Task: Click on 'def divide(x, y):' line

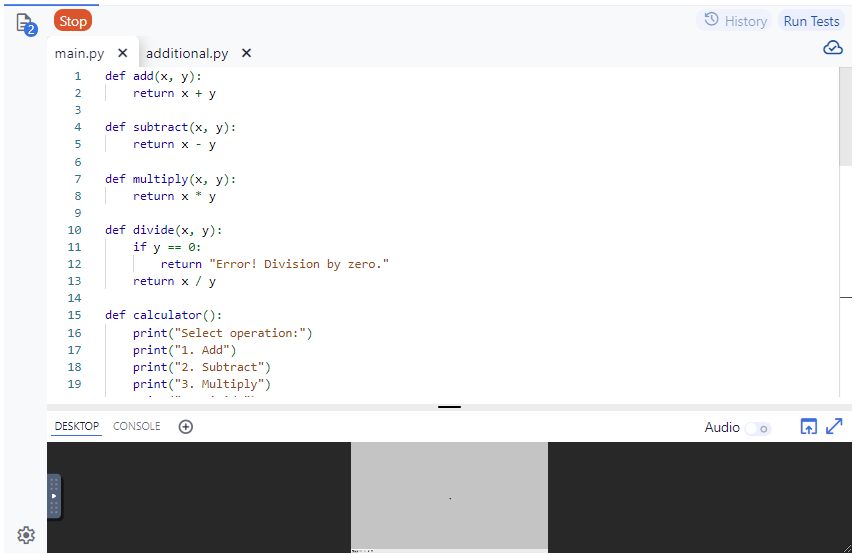Action: click(164, 230)
